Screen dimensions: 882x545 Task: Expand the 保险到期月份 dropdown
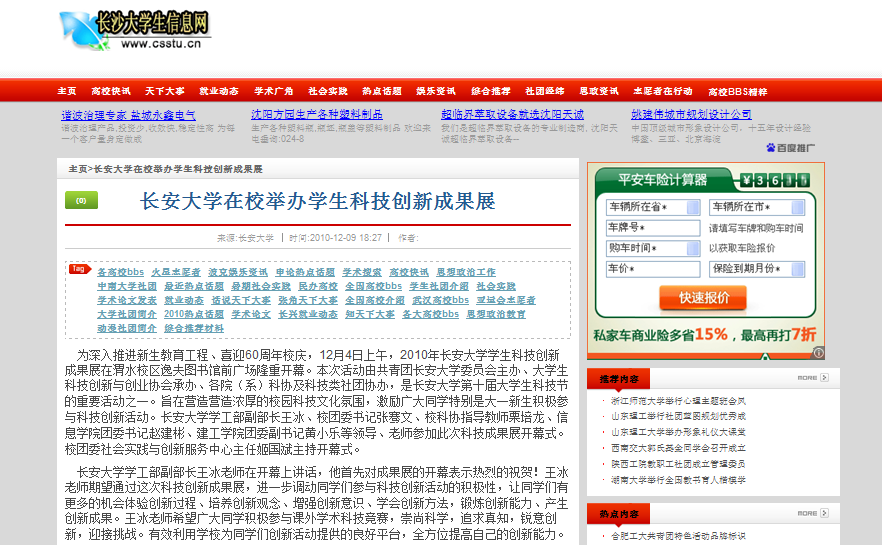coord(756,269)
